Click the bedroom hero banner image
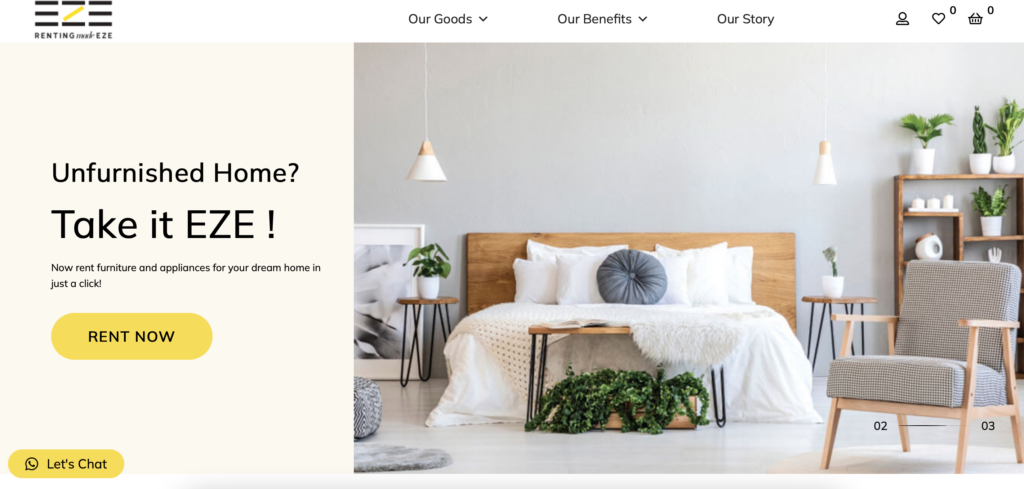1024x489 pixels. [689, 258]
